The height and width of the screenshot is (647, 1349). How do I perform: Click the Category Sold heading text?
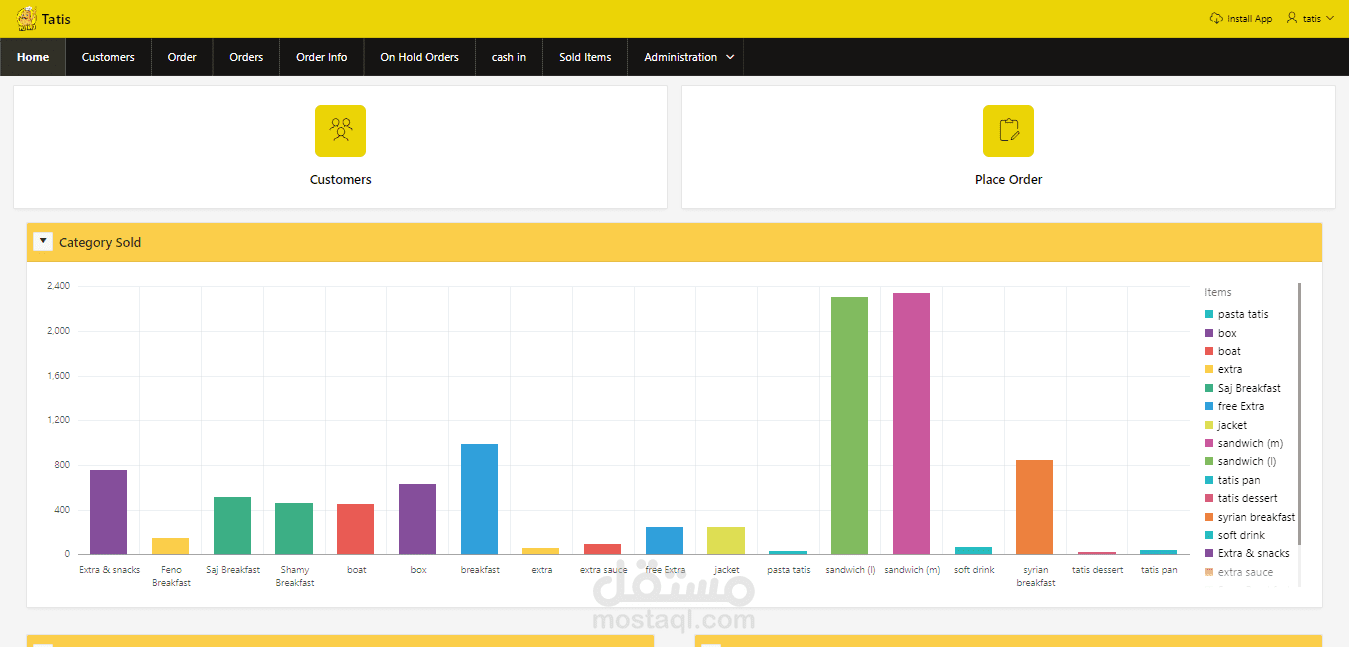[100, 242]
